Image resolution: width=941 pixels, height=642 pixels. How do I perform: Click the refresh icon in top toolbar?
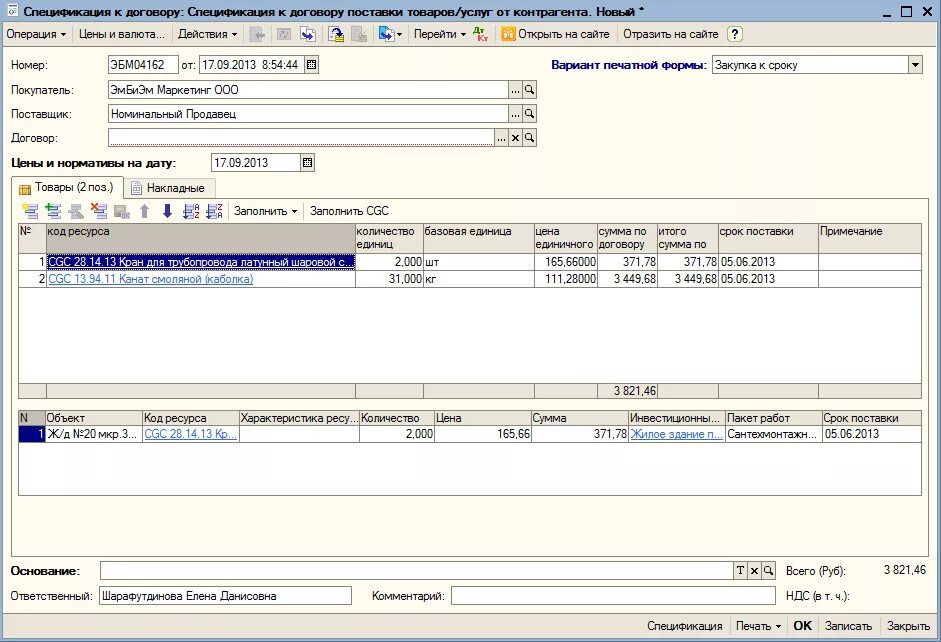[283, 35]
